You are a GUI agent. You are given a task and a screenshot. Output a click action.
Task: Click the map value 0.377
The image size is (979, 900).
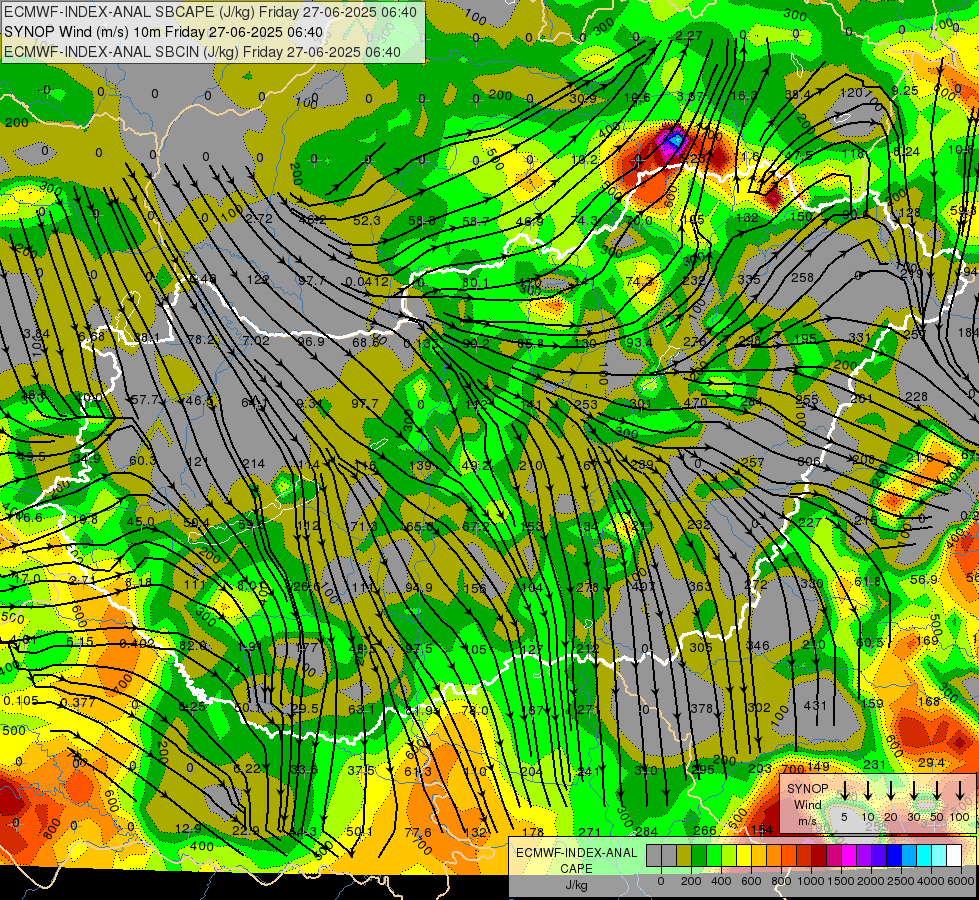point(78,703)
